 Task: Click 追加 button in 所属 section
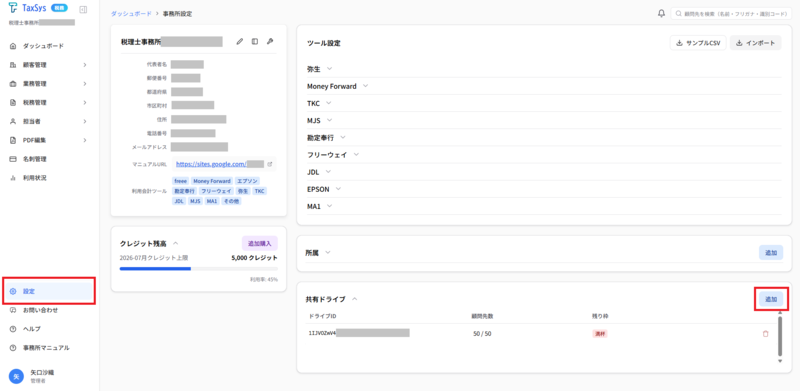point(771,253)
